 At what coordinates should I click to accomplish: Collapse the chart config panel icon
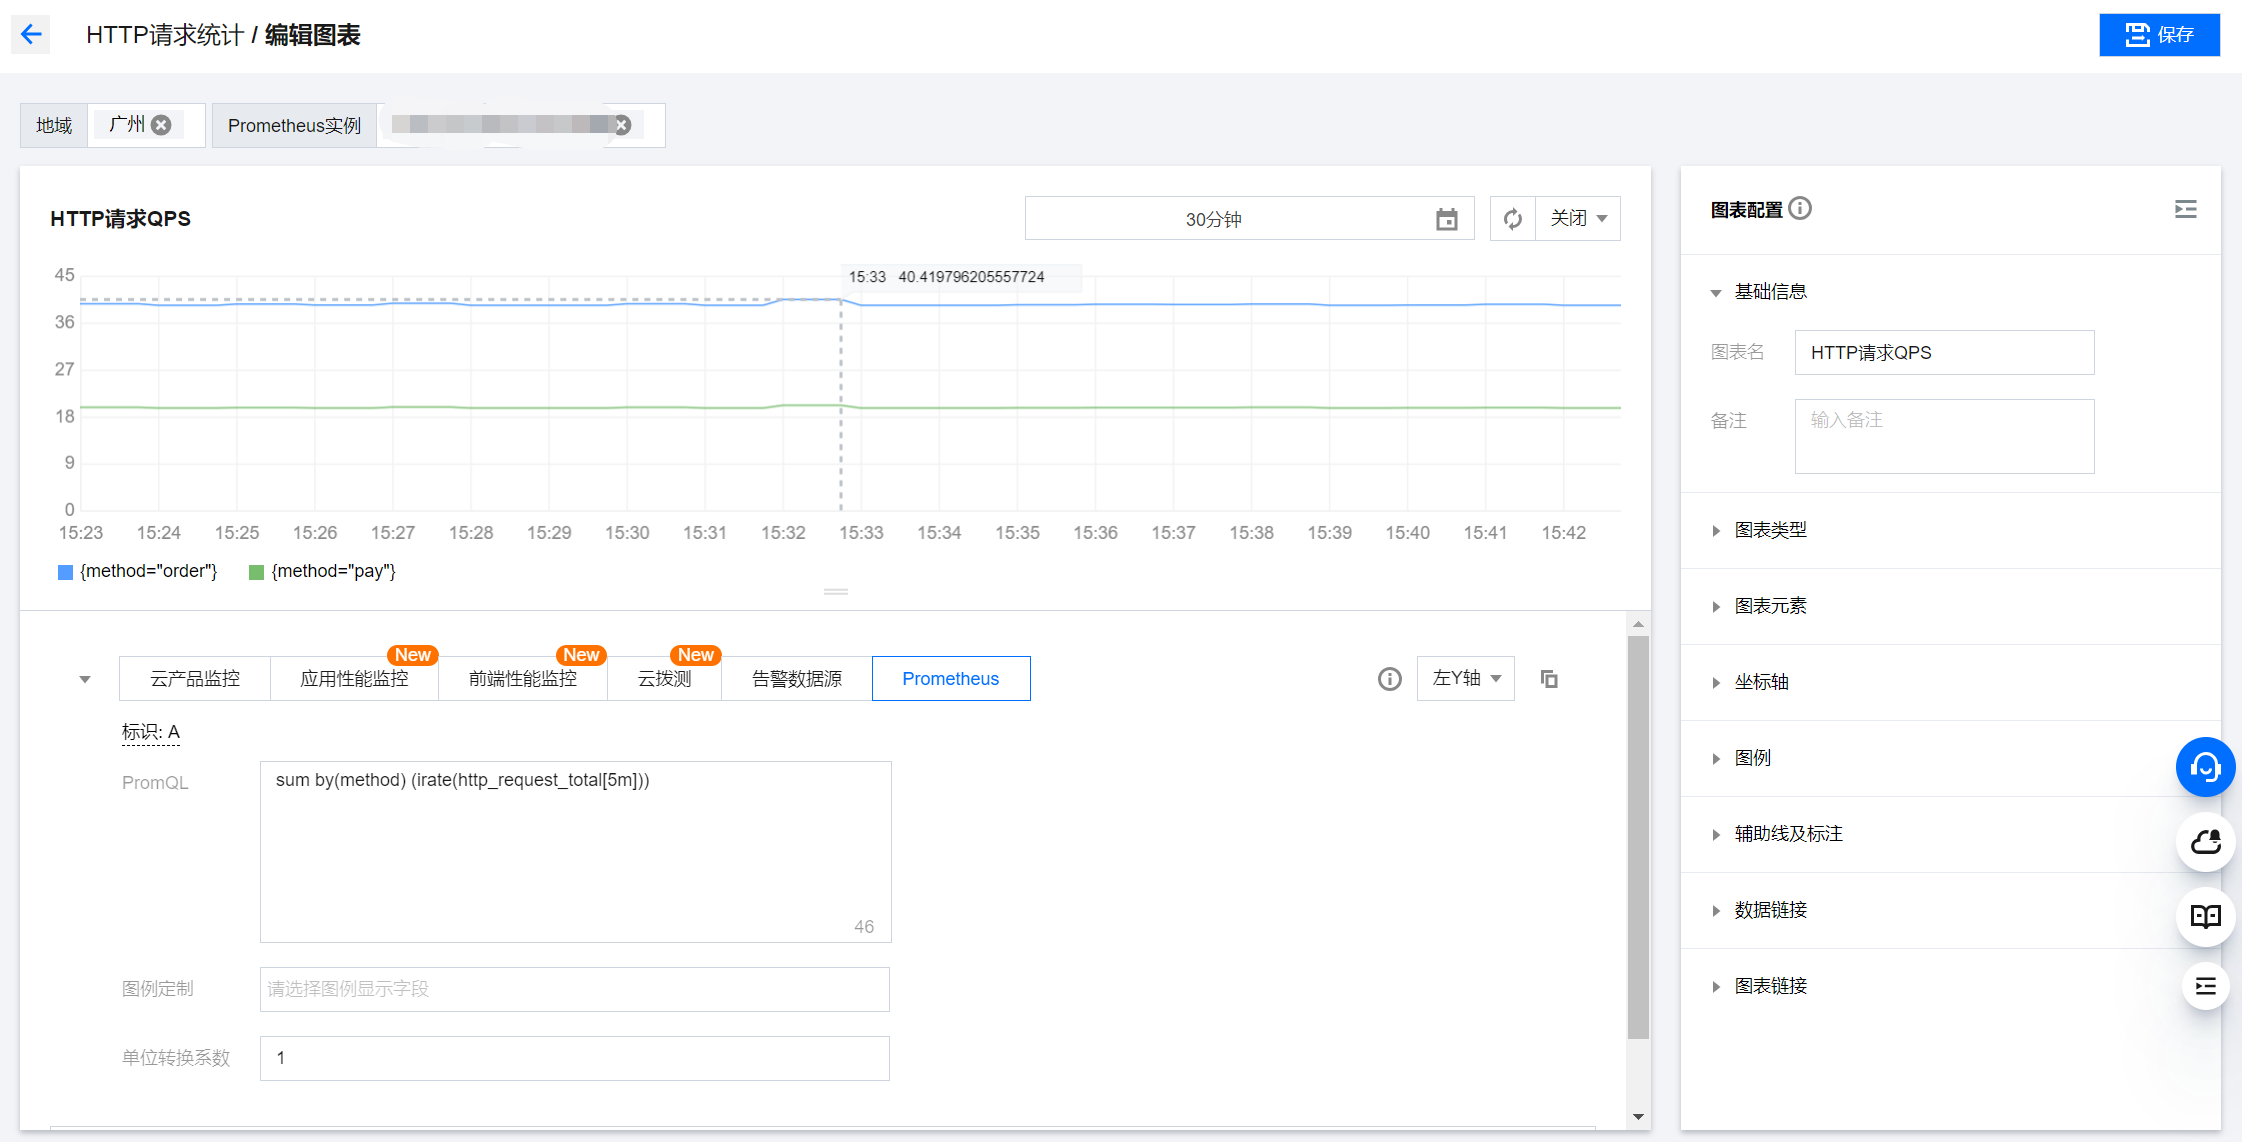click(2185, 209)
